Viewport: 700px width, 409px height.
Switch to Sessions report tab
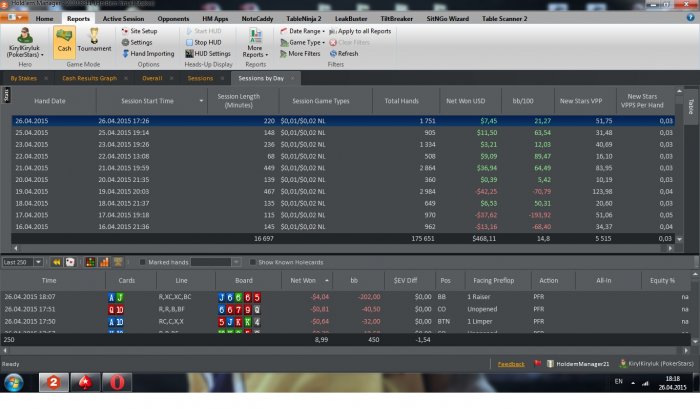pos(200,78)
